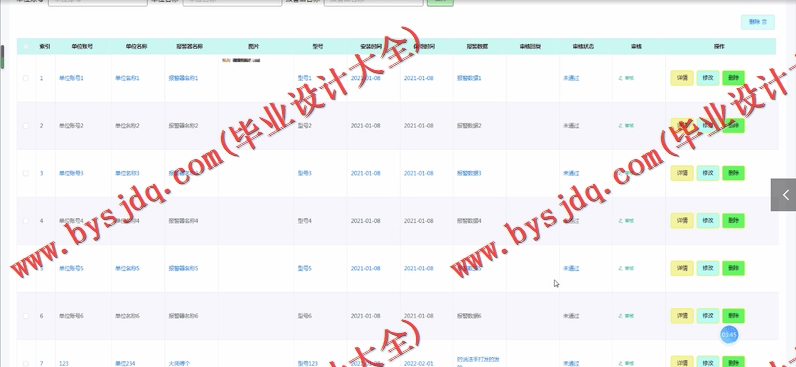
Task: Check the checkbox for row 3
Action: (26, 173)
